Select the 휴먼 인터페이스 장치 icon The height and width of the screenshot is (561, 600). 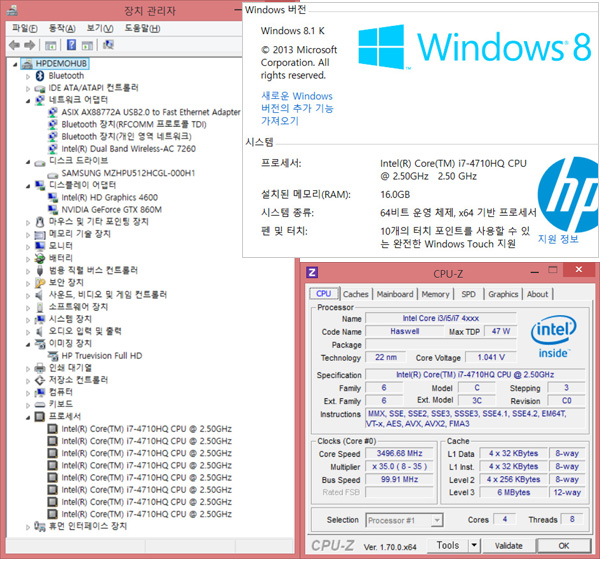click(x=40, y=526)
